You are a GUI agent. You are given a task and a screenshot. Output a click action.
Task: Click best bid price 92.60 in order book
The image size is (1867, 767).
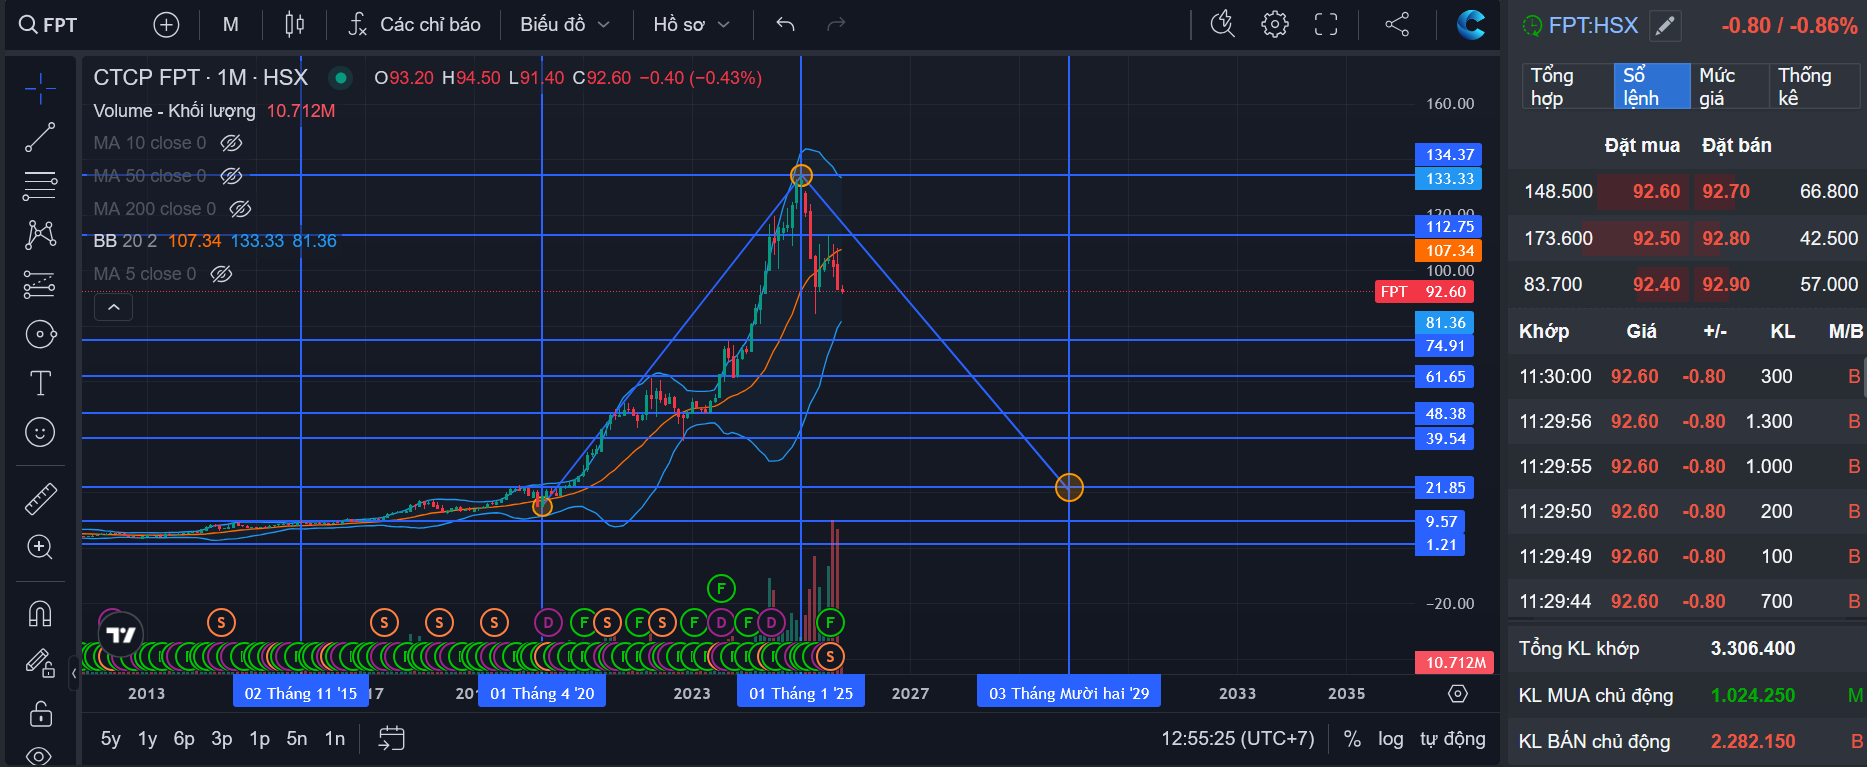tap(1656, 191)
